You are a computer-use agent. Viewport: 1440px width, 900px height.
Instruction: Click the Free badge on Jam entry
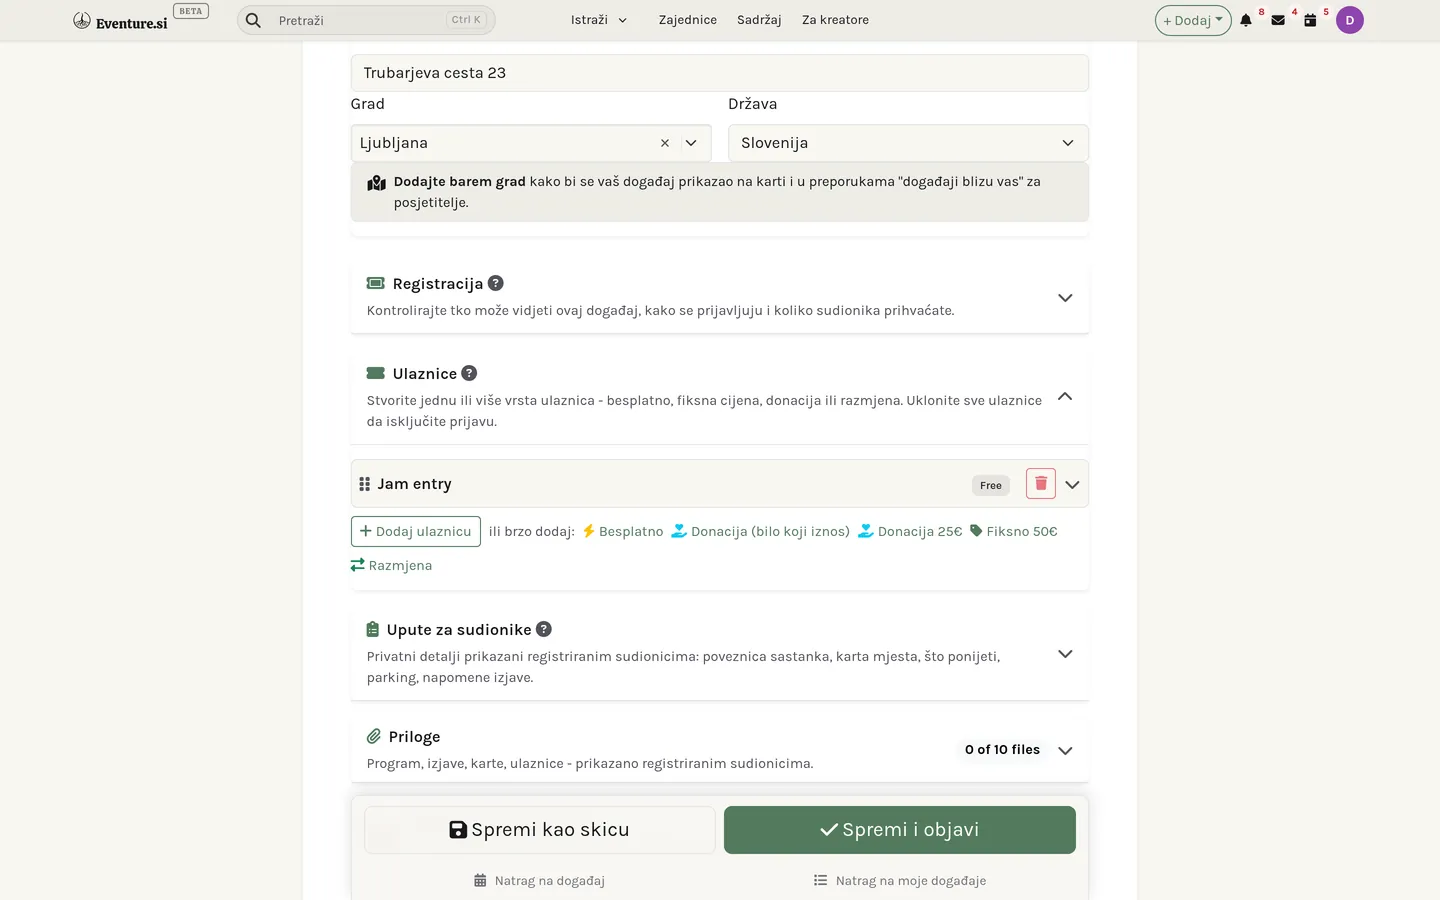tap(991, 485)
